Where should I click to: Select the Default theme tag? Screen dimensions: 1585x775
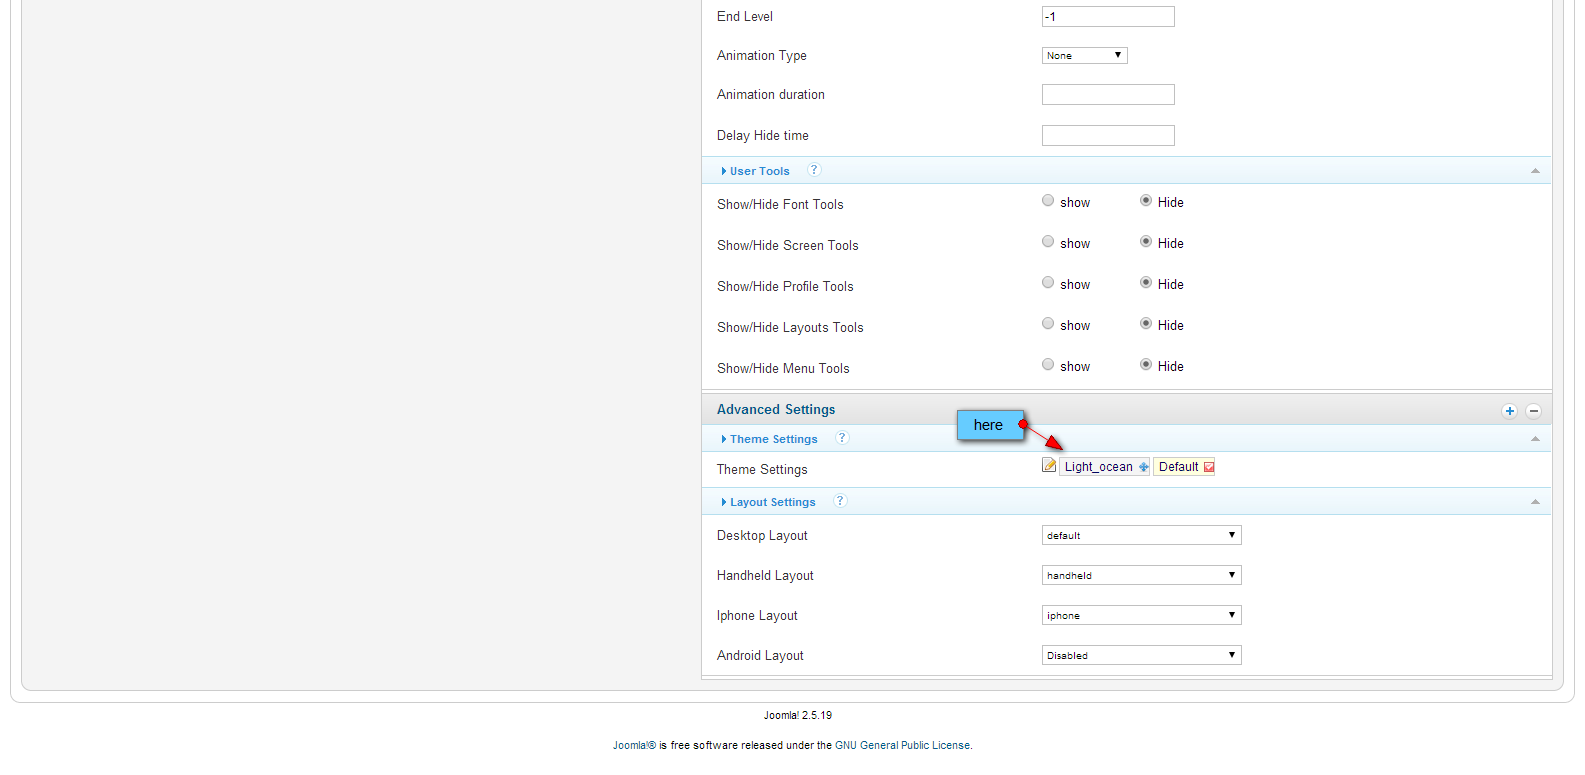pos(1184,467)
